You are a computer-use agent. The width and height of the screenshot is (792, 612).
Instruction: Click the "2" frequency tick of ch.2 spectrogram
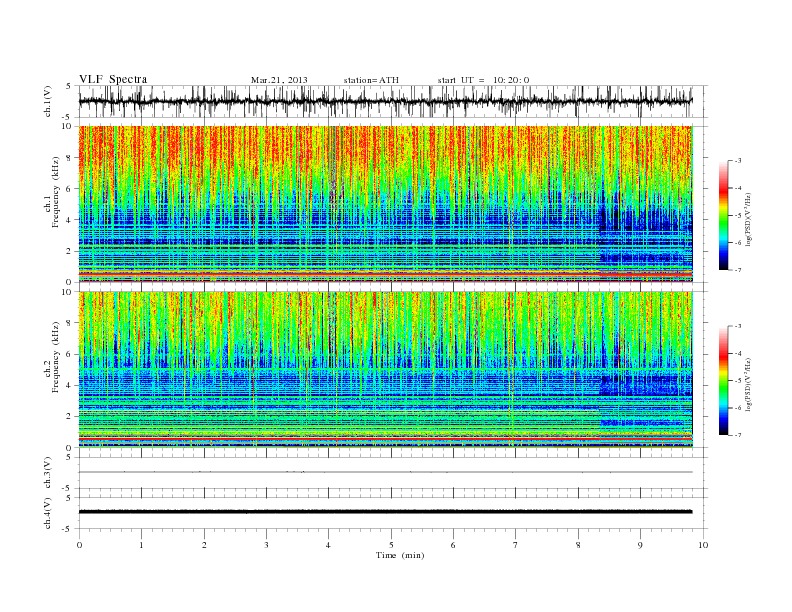click(70, 417)
